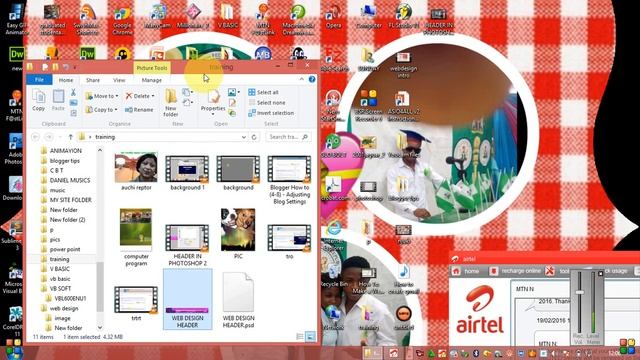Switch to the Manage ribbon tab
This screenshot has height=360, width=640.
pos(151,80)
